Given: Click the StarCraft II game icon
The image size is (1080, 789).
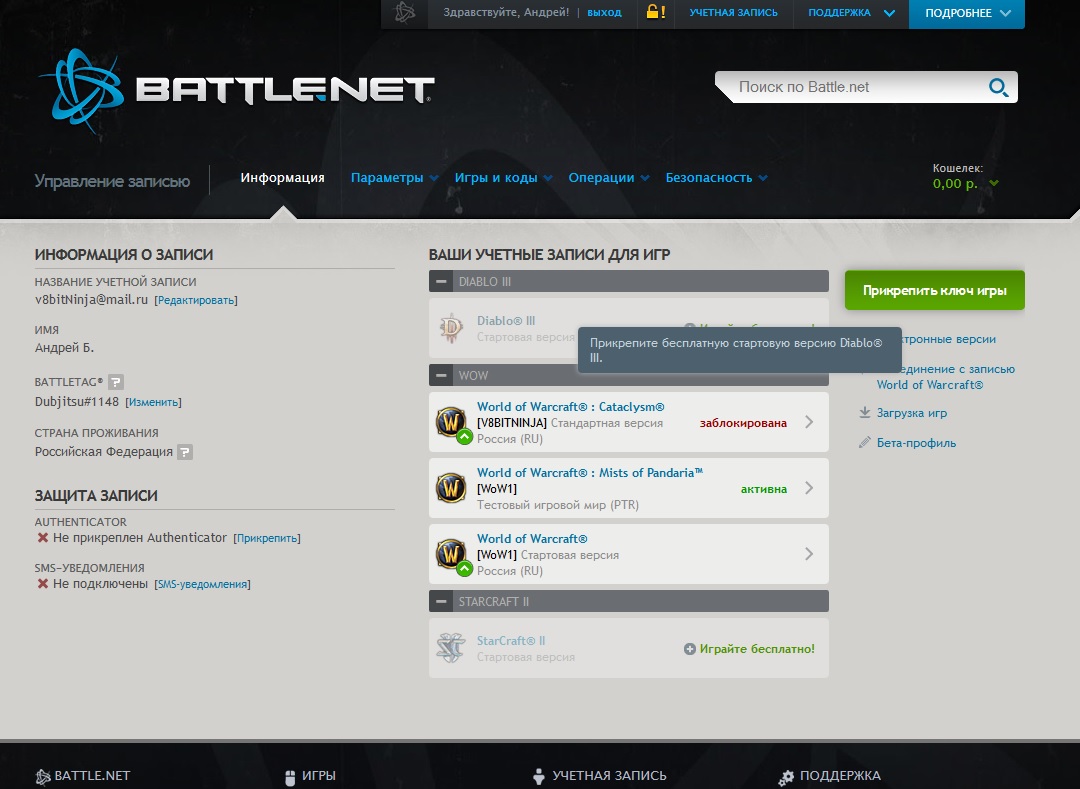Looking at the screenshot, I should tap(451, 648).
